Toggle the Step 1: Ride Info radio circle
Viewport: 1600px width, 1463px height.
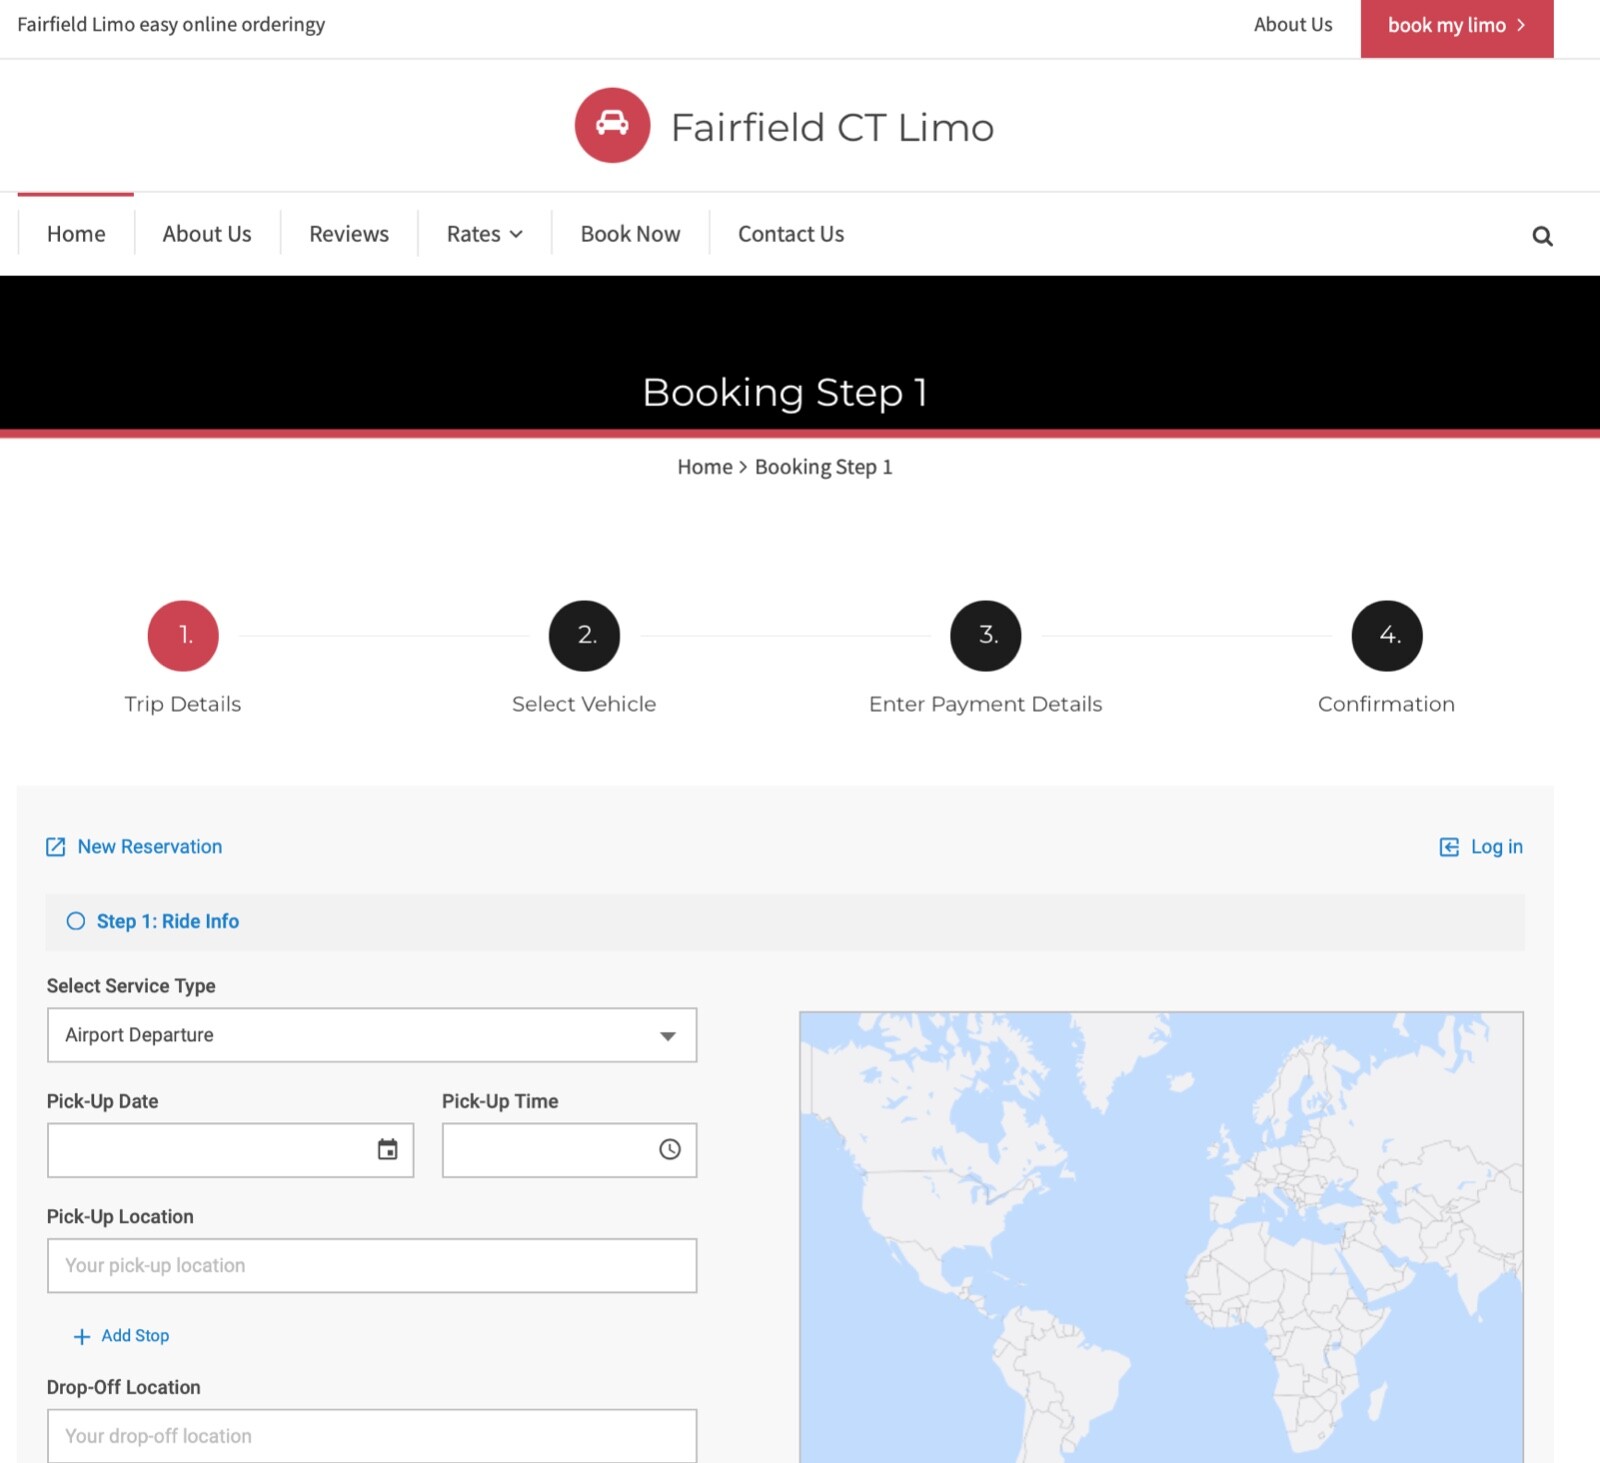tap(76, 921)
